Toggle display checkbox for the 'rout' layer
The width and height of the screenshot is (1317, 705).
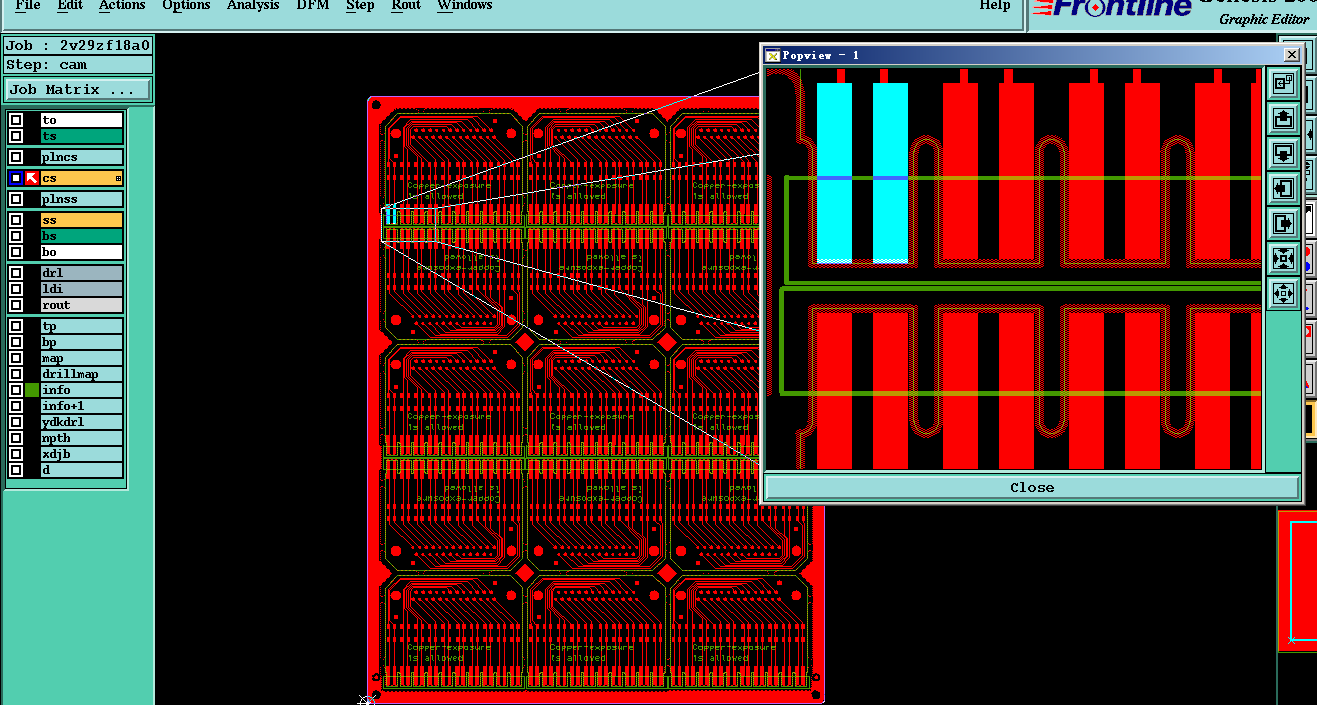16,305
